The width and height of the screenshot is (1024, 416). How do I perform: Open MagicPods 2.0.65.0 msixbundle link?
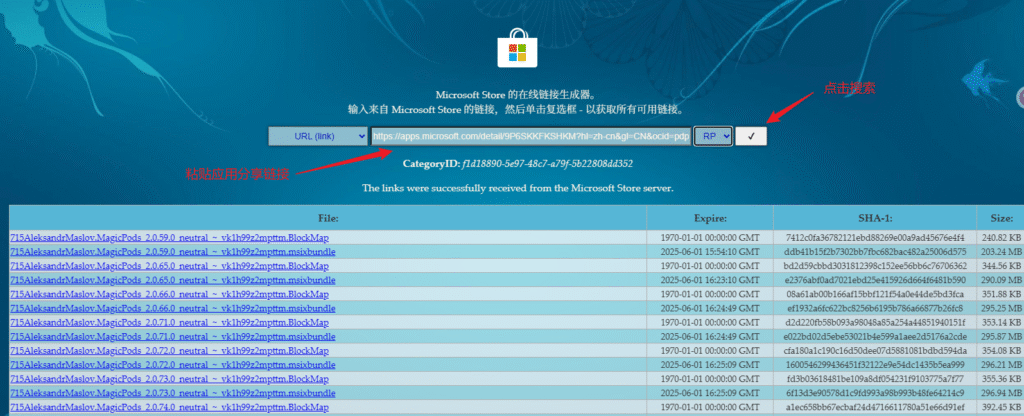tap(173, 280)
